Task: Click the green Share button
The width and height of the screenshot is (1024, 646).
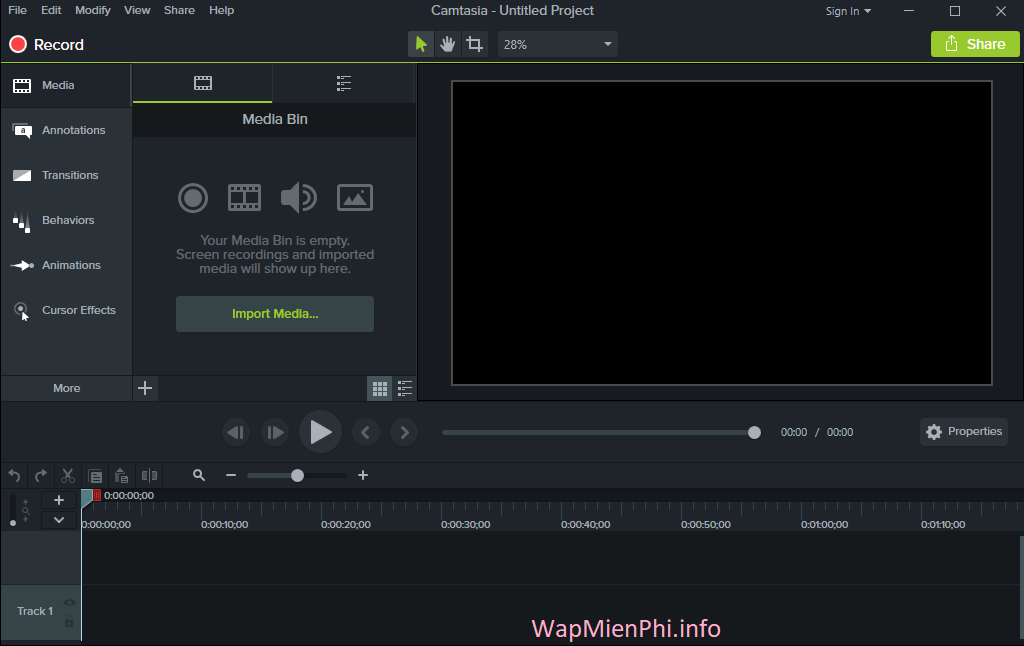Action: click(974, 44)
